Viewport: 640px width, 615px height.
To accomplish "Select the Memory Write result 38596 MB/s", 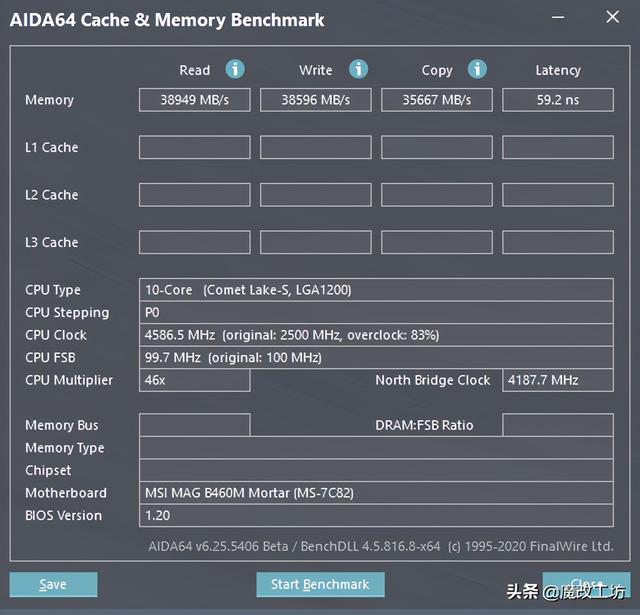I will (x=315, y=100).
